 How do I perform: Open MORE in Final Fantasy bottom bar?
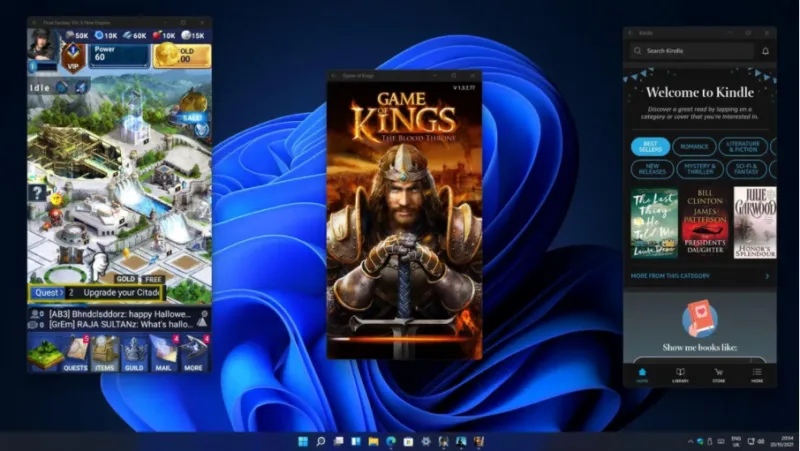click(x=194, y=353)
